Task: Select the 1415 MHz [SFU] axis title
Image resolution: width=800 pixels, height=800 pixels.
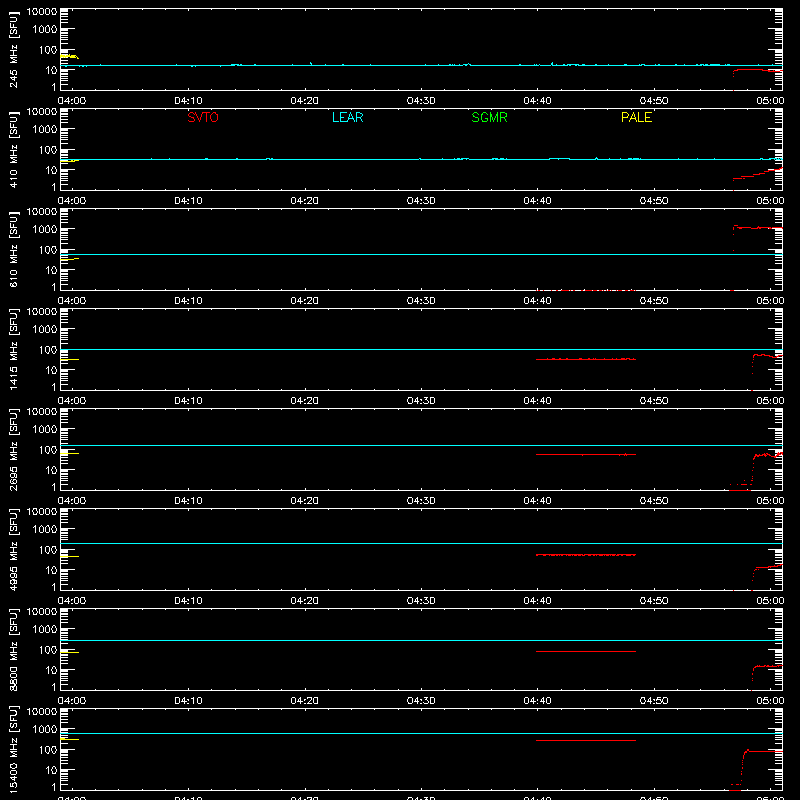Action: [x=13, y=349]
